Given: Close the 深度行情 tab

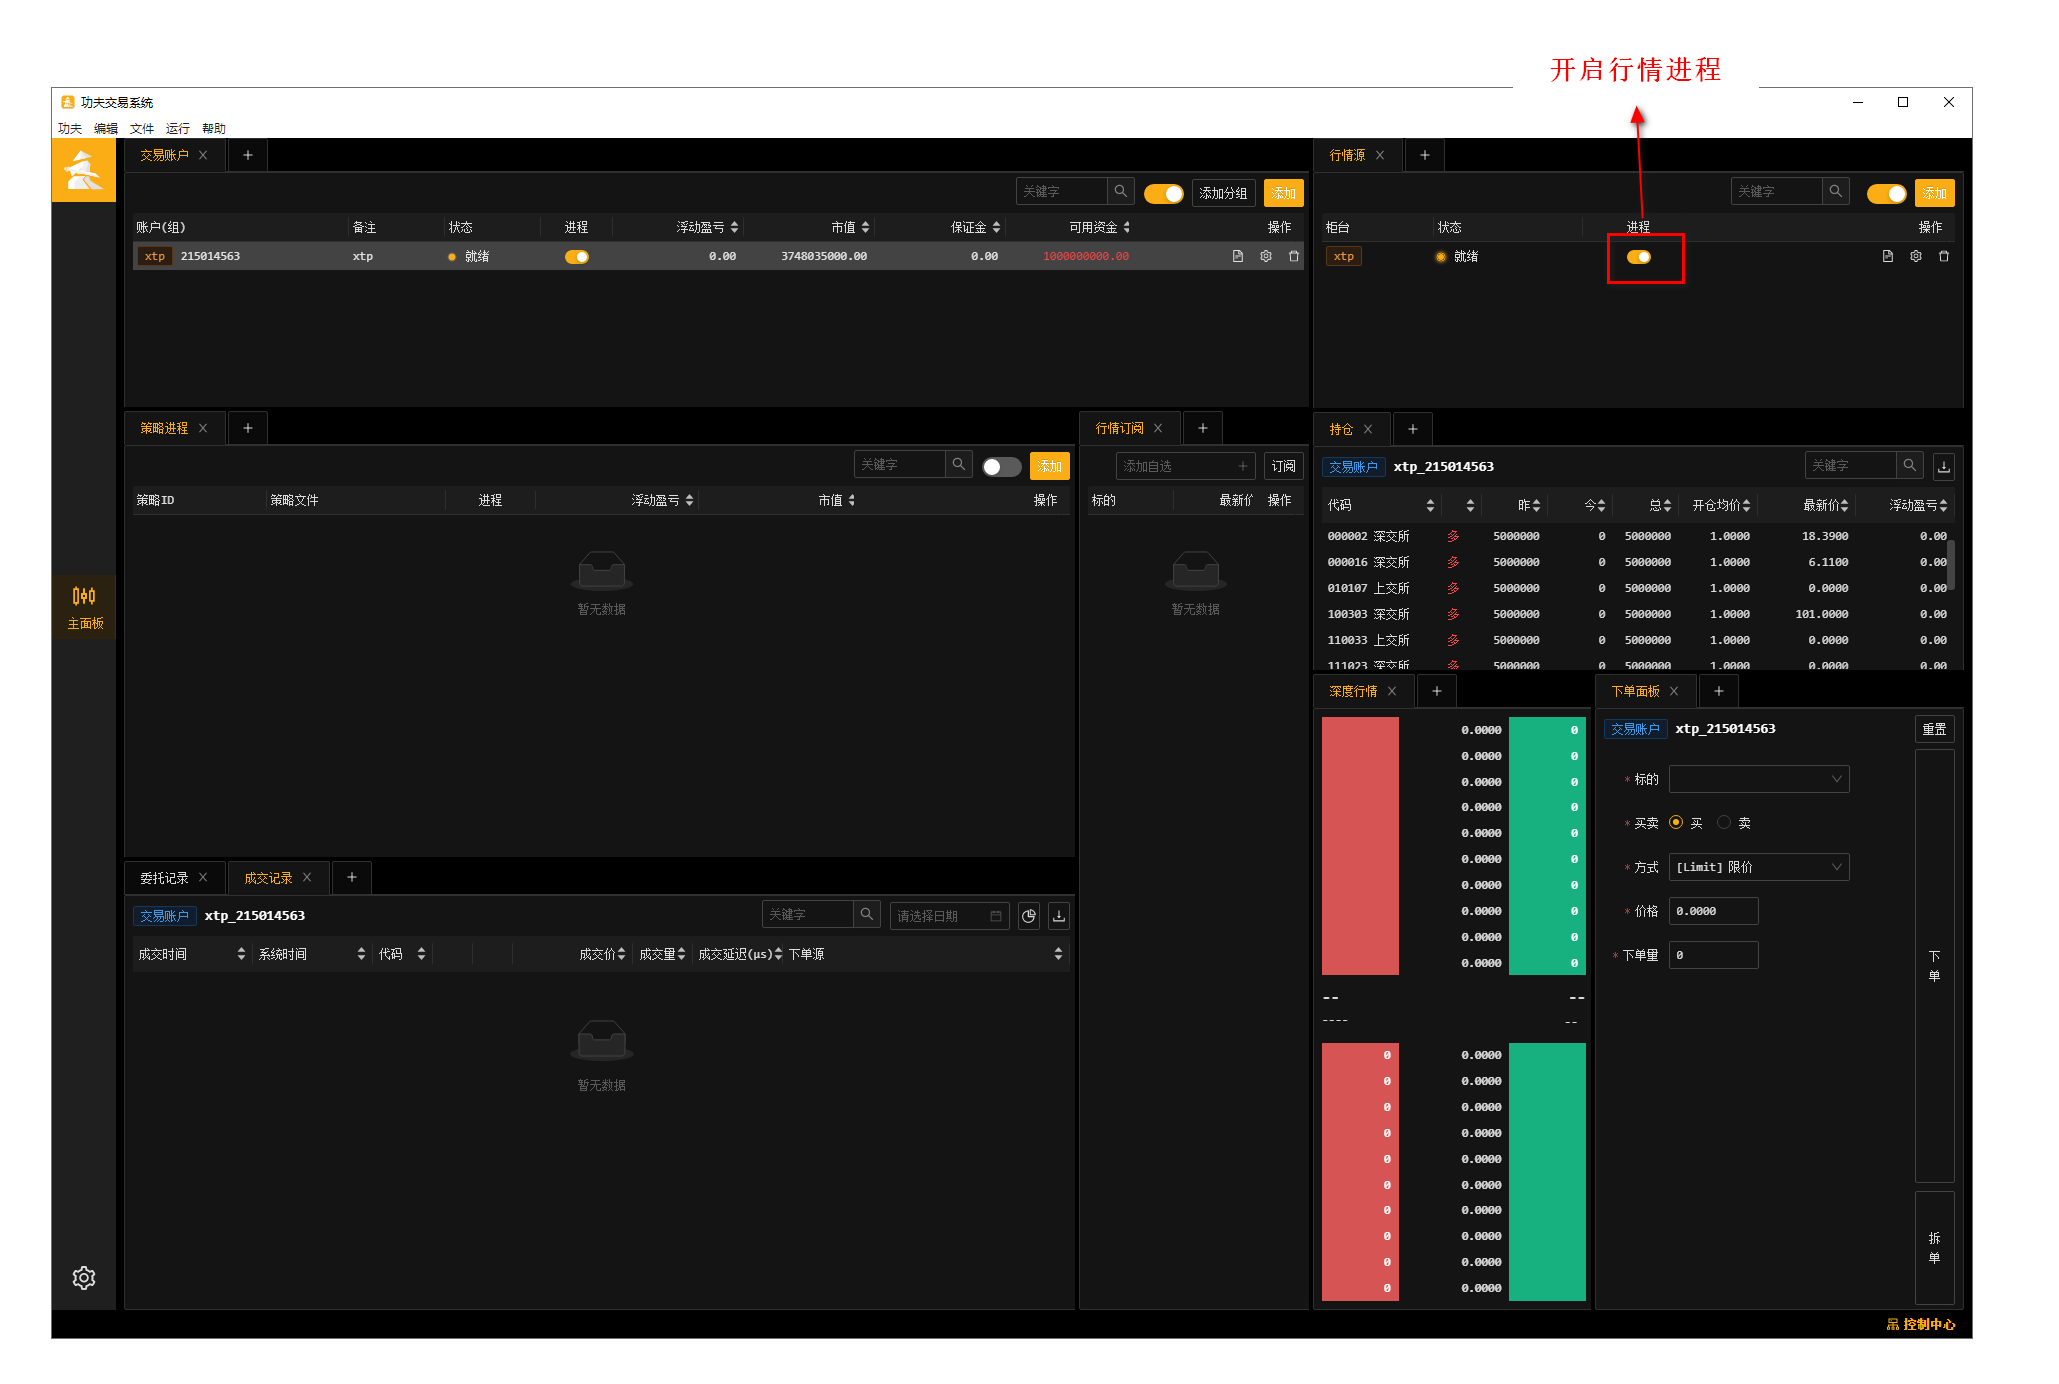Looking at the screenshot, I should (x=1391, y=691).
